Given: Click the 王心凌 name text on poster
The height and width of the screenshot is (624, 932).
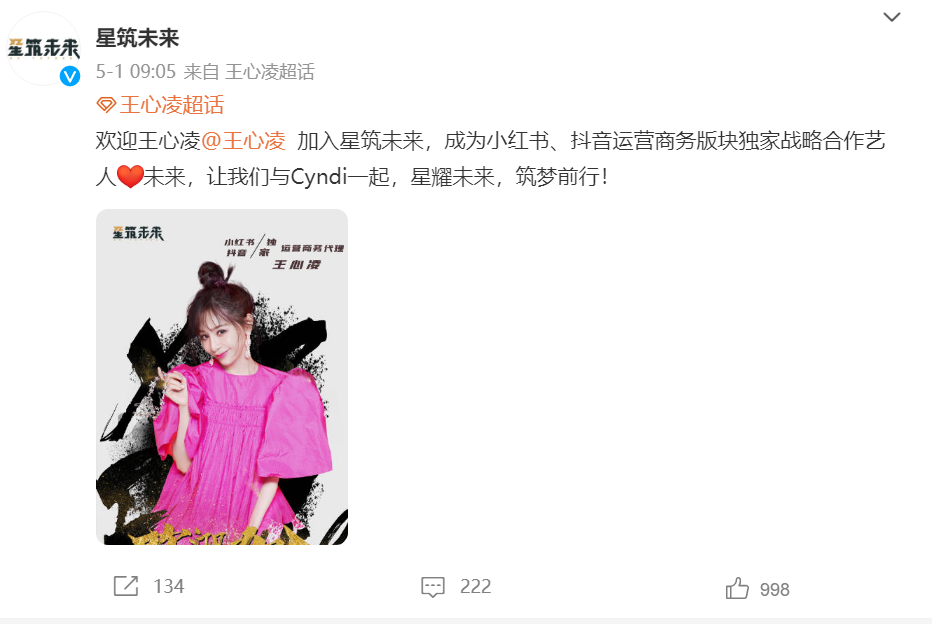Looking at the screenshot, I should pos(296,264).
